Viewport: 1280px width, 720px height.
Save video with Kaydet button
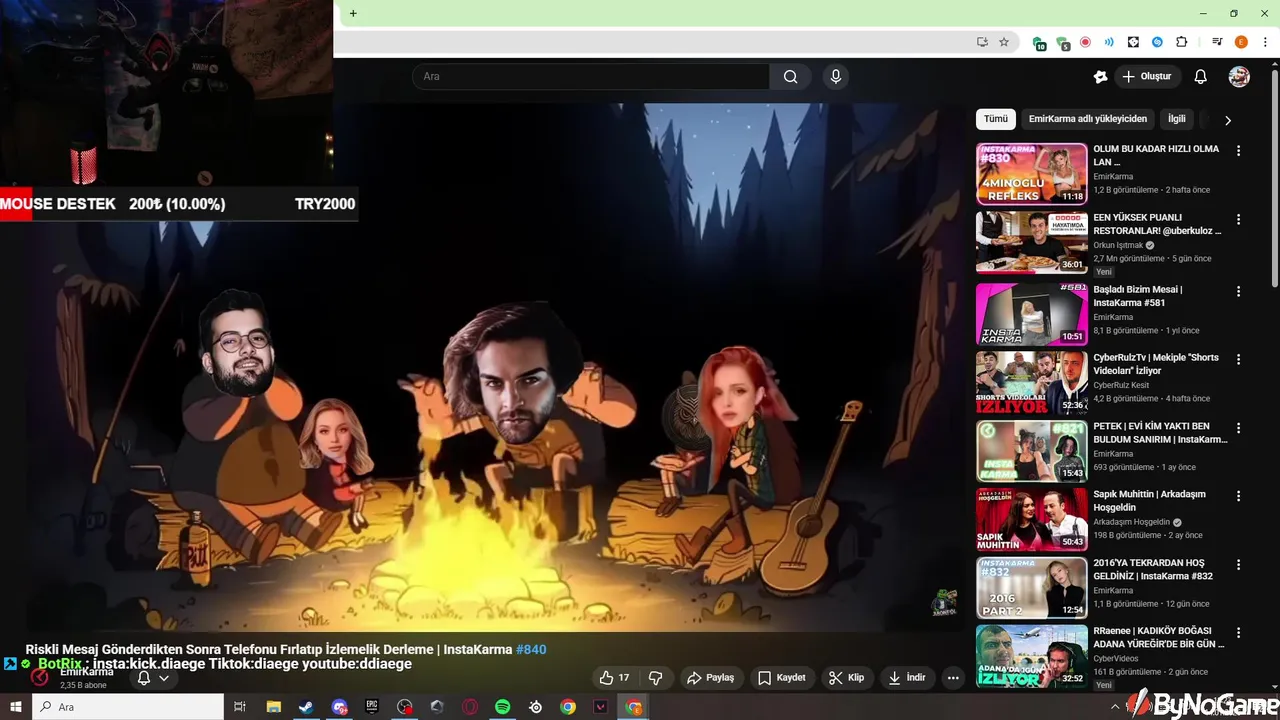tap(781, 678)
